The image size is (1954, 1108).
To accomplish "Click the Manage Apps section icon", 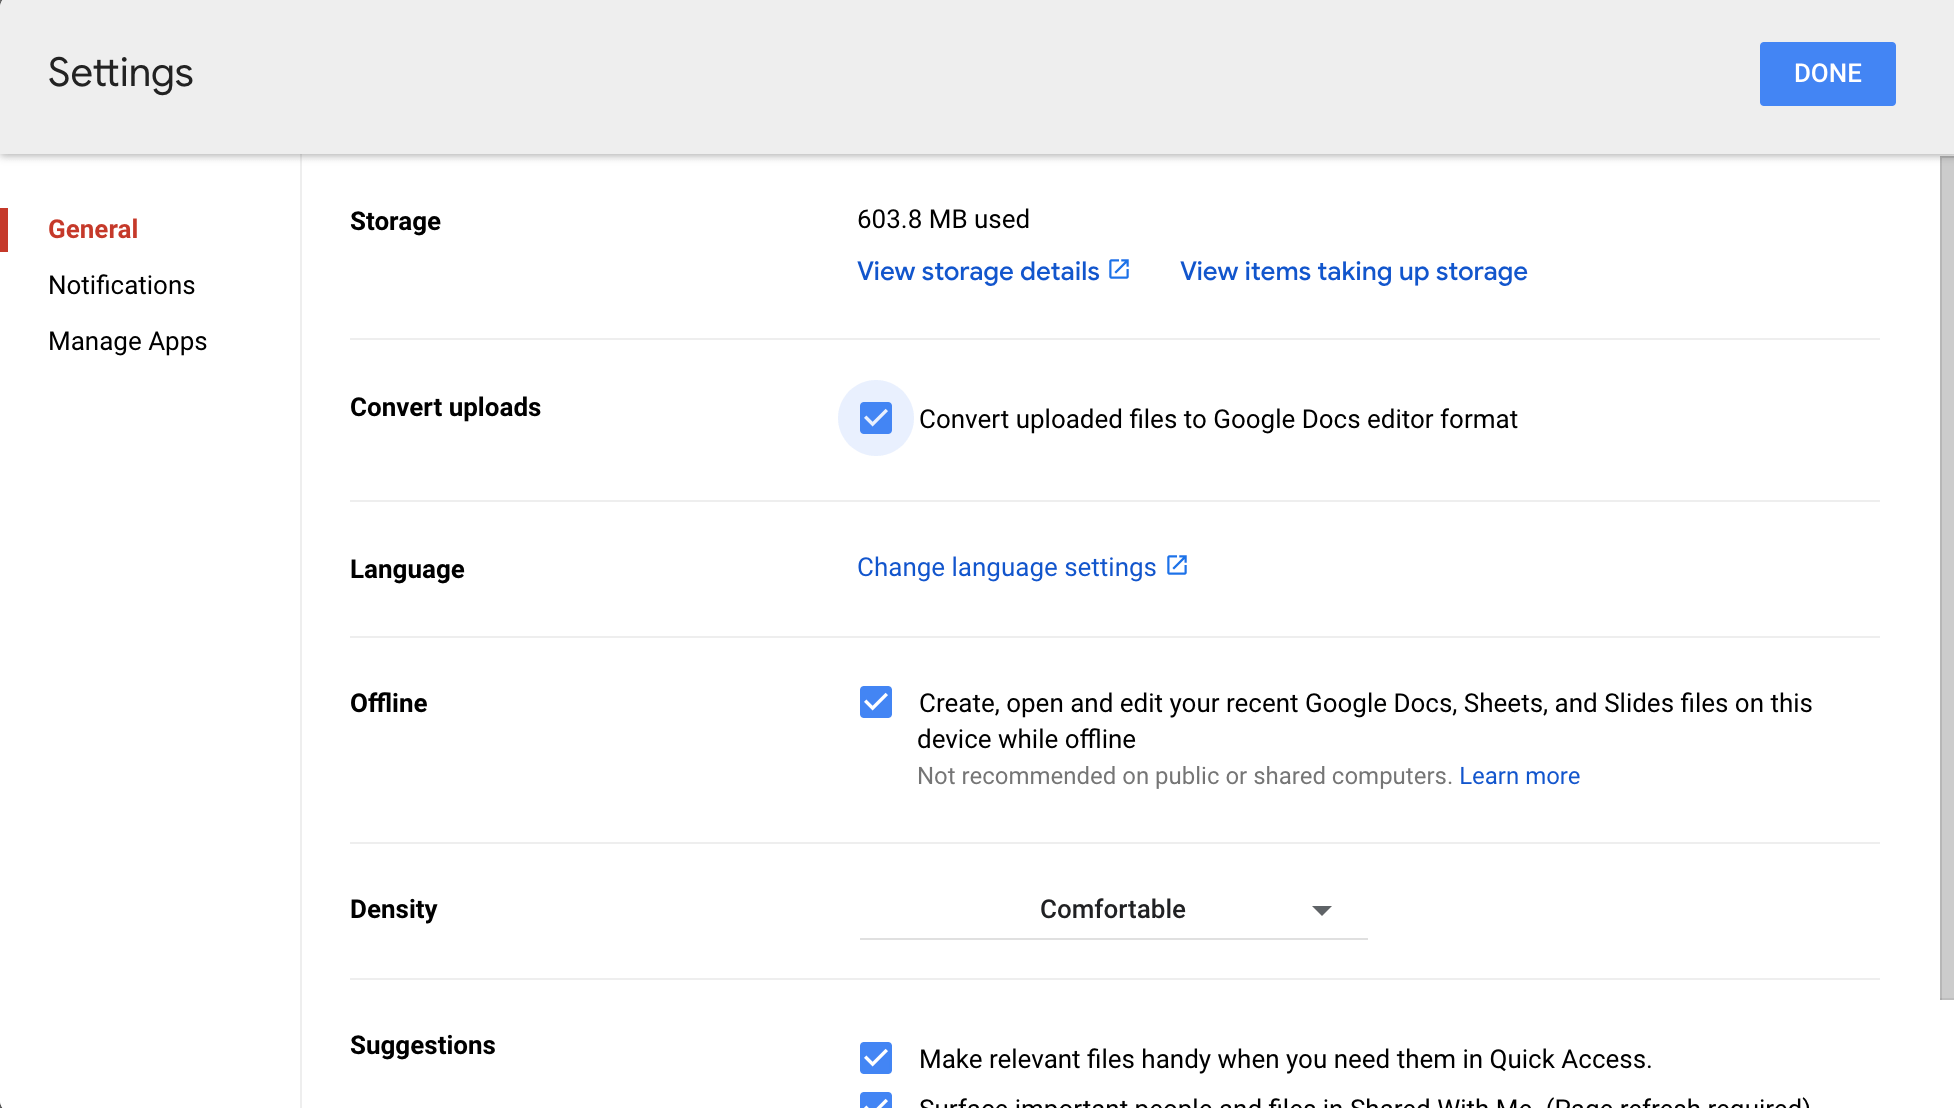I will [127, 341].
